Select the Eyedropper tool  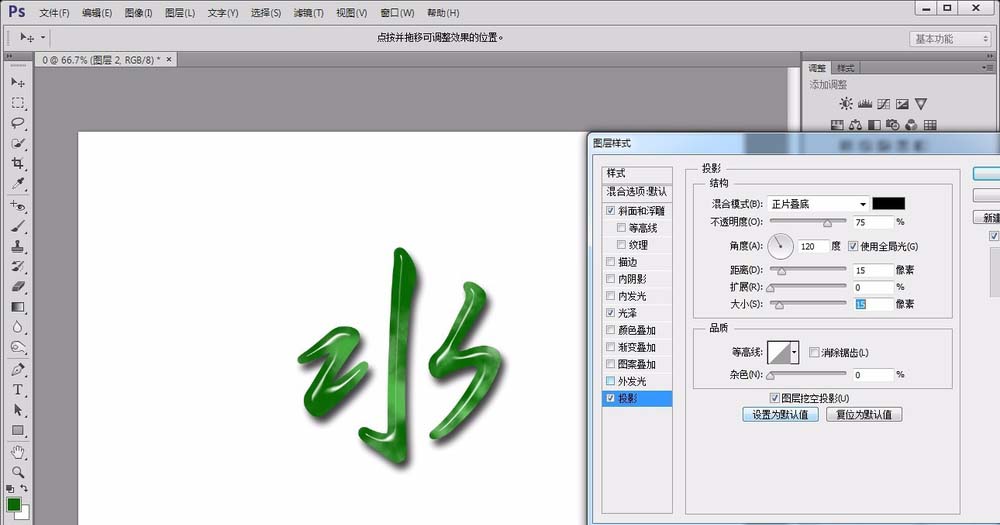tap(18, 184)
